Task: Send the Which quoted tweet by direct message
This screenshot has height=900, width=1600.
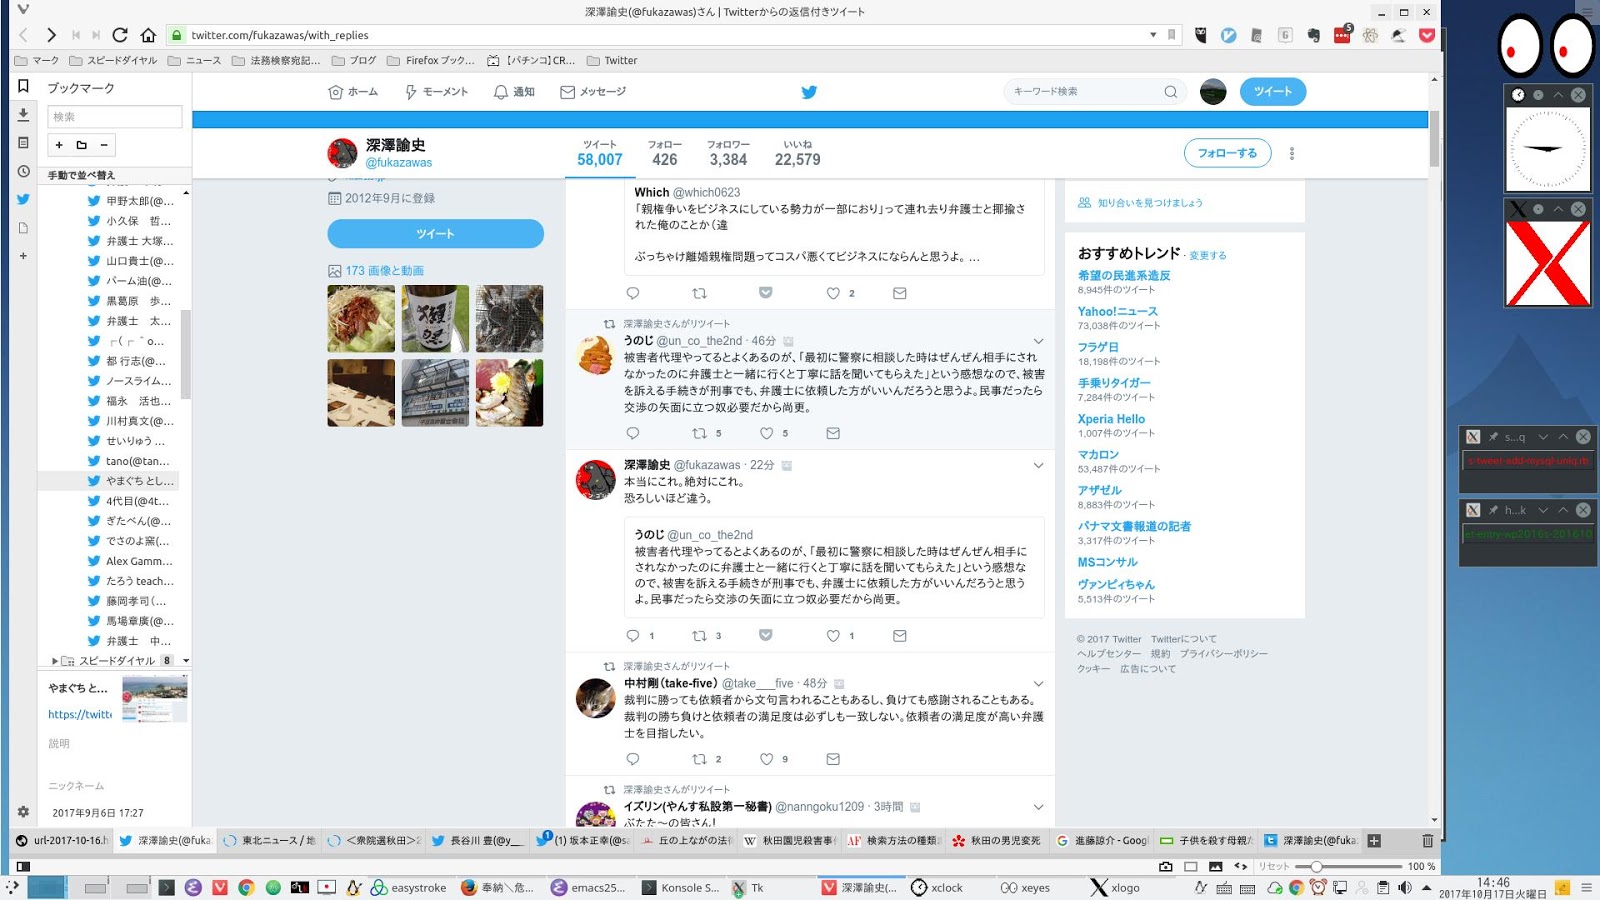Action: click(x=900, y=293)
